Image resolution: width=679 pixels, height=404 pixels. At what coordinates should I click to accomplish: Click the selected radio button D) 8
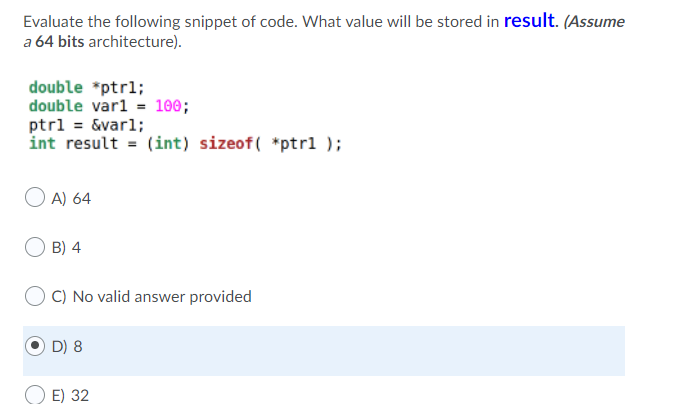35,346
